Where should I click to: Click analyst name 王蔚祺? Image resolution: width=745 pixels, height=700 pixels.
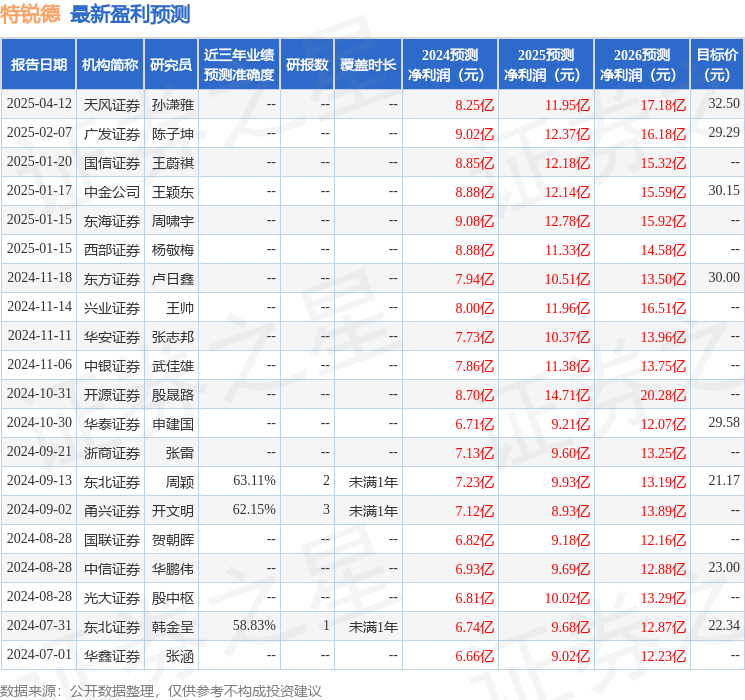click(172, 163)
